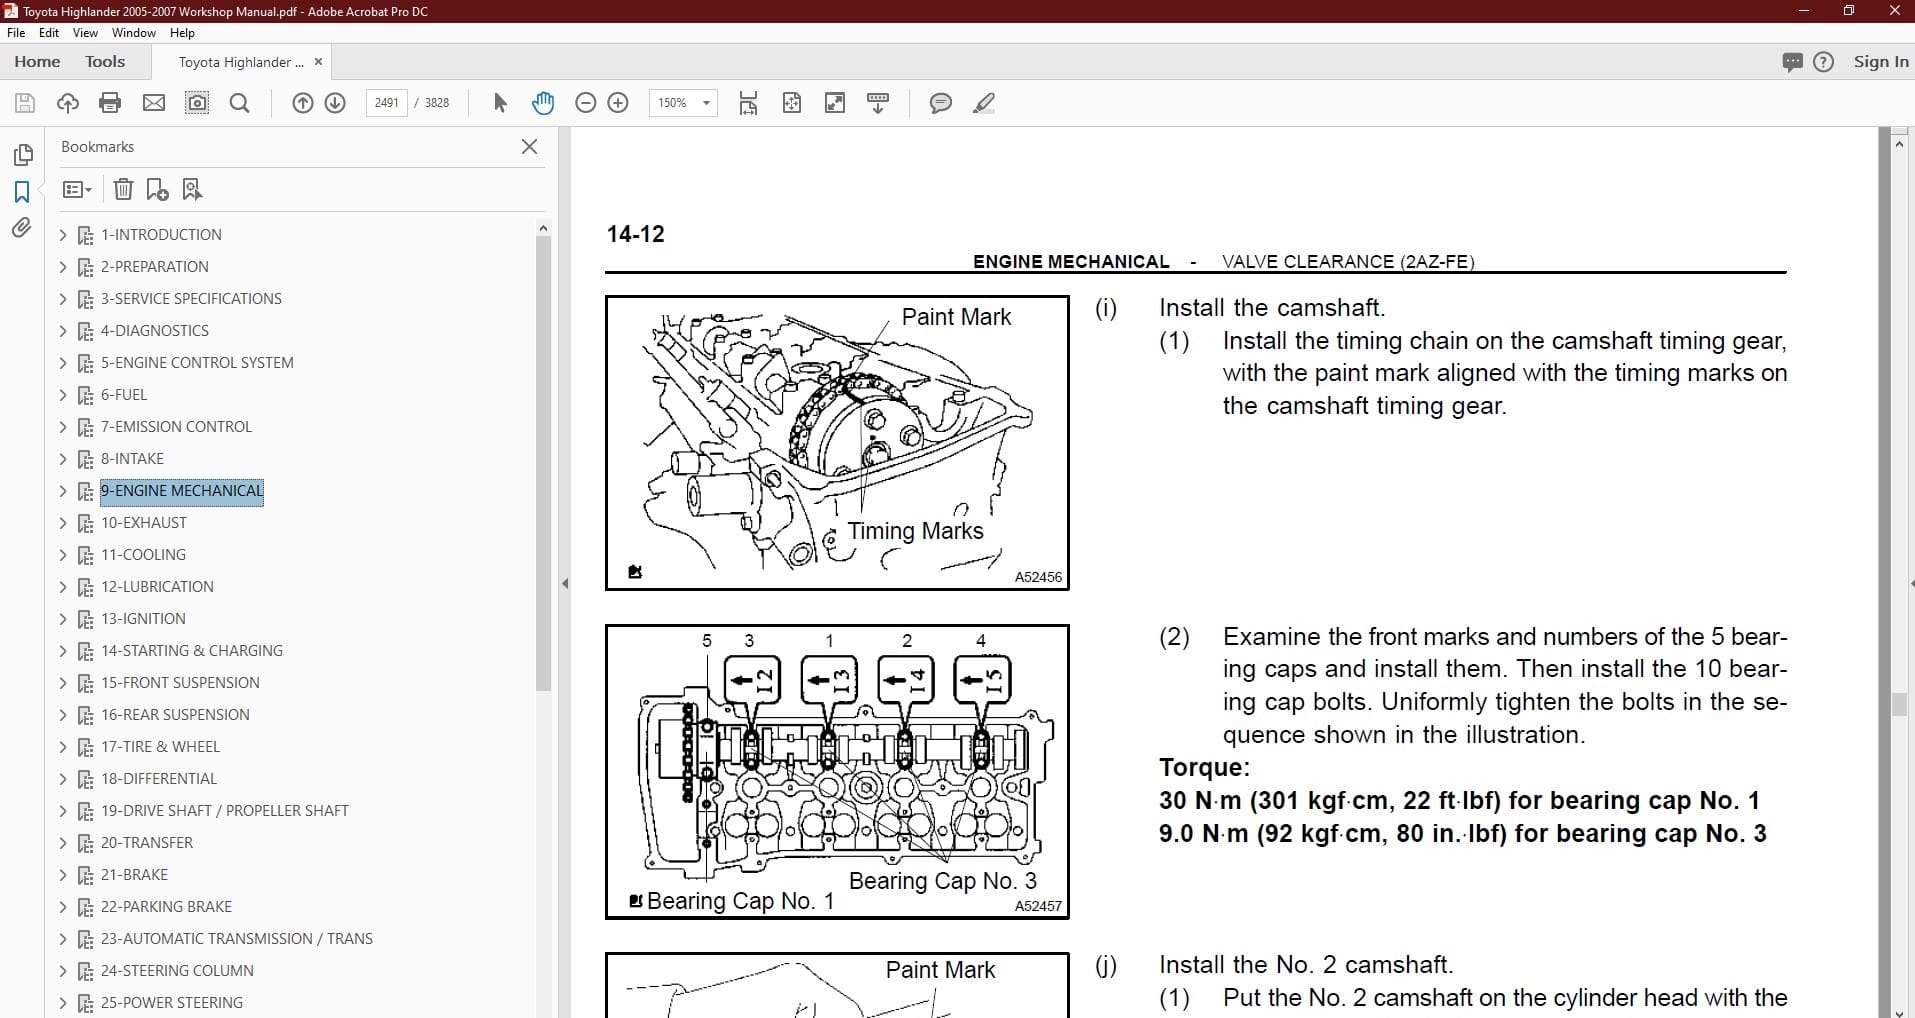The width and height of the screenshot is (1915, 1018).
Task: Go to next page arrow icon
Action: (335, 103)
